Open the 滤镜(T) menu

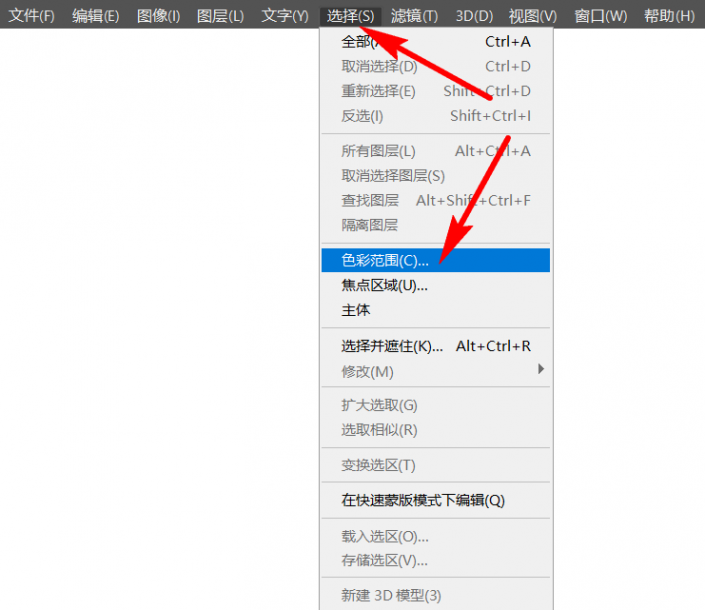[x=414, y=16]
